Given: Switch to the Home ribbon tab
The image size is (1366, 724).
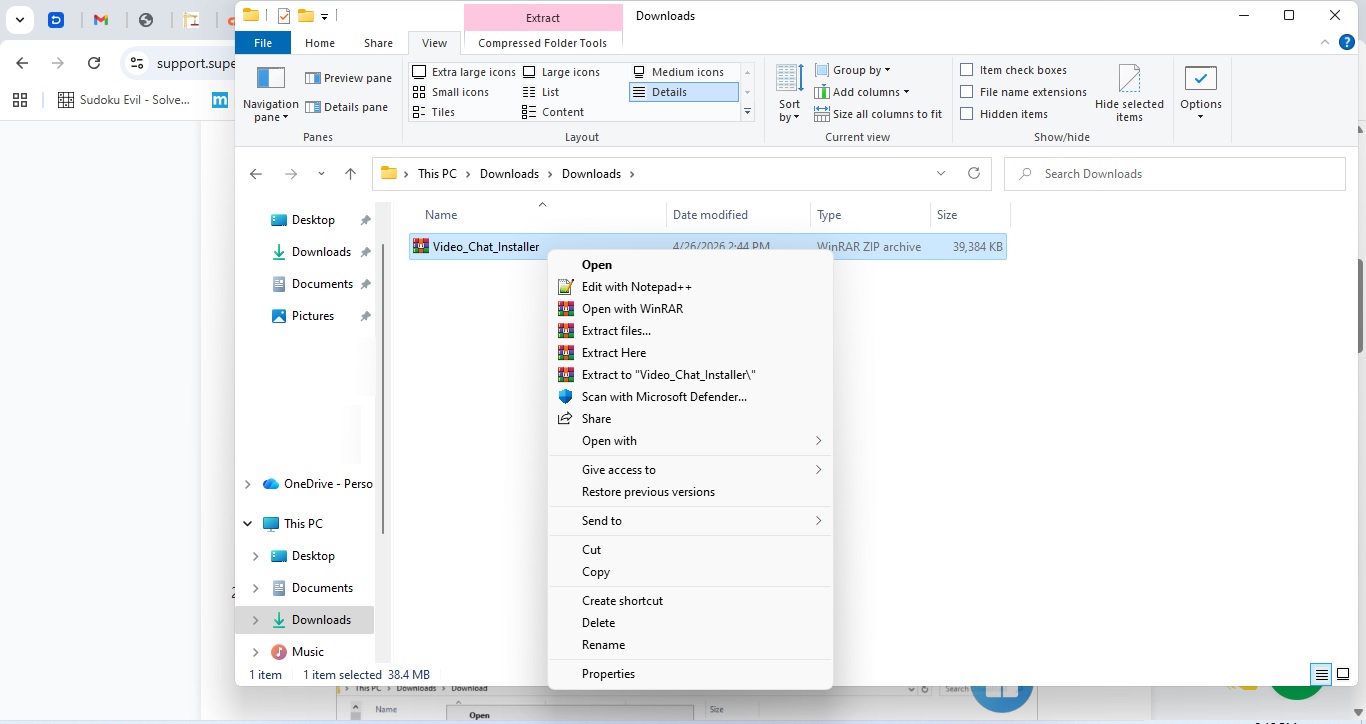Looking at the screenshot, I should [319, 43].
